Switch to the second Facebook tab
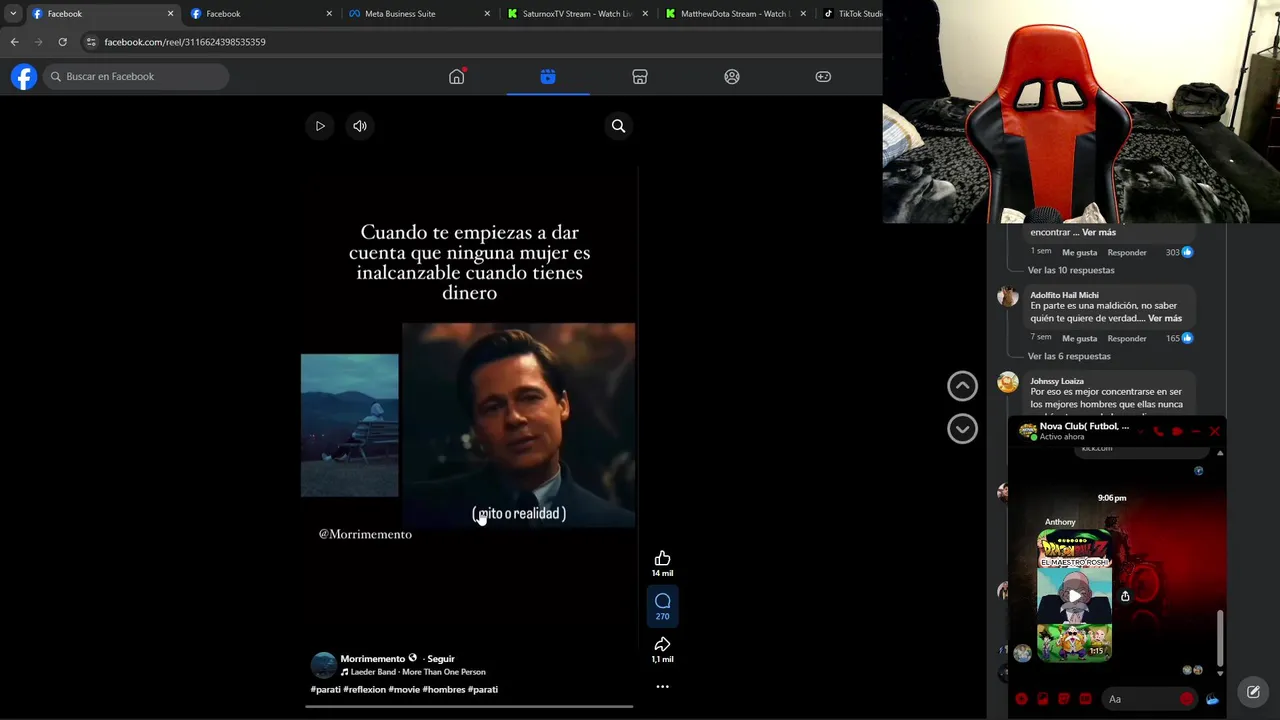The height and width of the screenshot is (720, 1280). click(x=260, y=14)
